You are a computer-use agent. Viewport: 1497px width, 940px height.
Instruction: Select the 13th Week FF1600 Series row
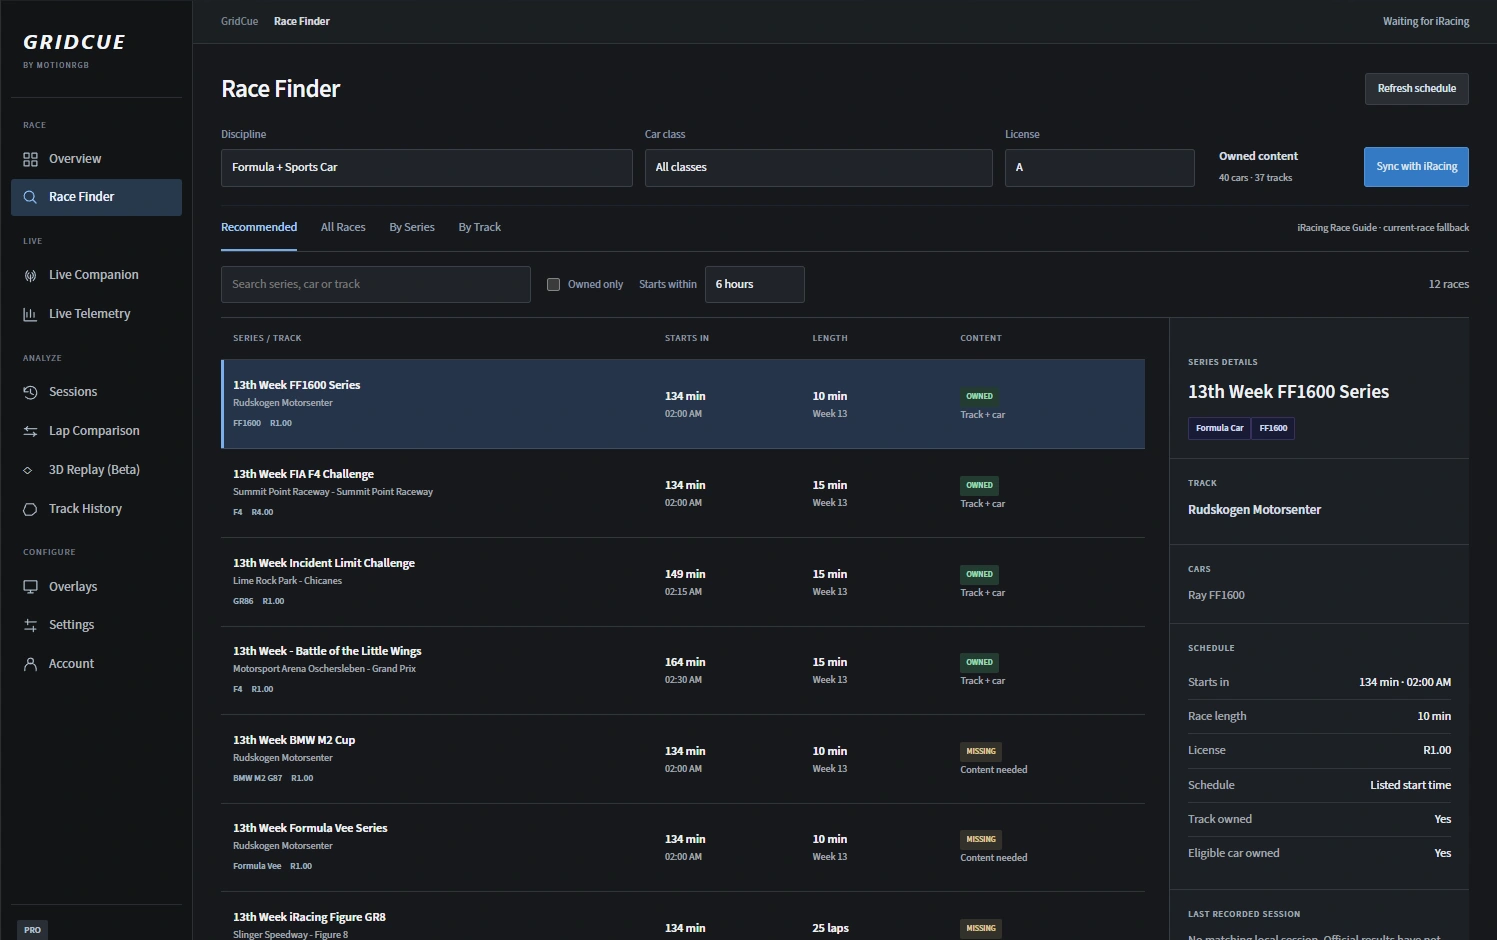[683, 404]
